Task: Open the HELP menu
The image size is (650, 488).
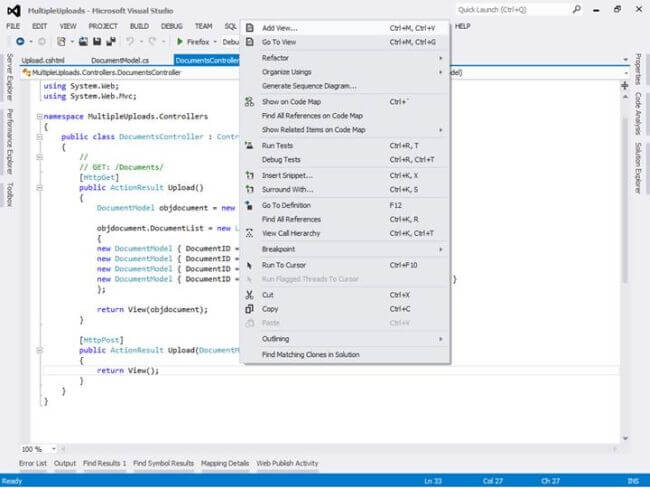Action: 463,26
